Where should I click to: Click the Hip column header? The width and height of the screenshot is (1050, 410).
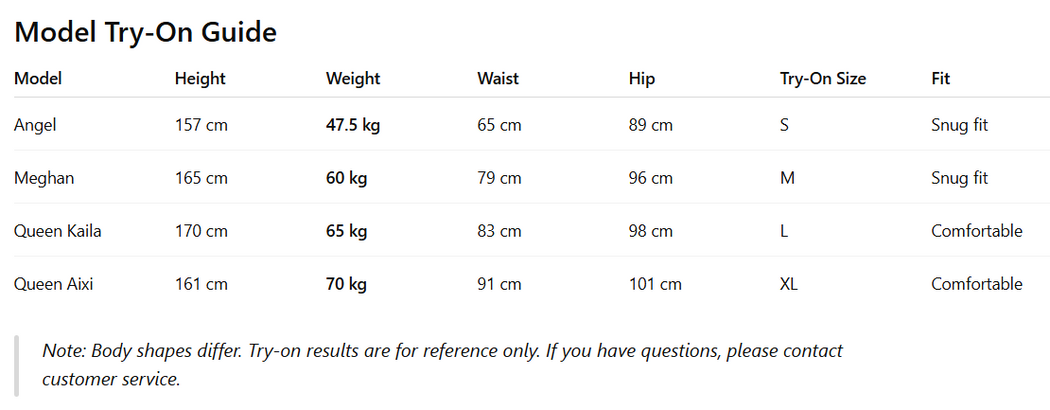click(x=641, y=78)
